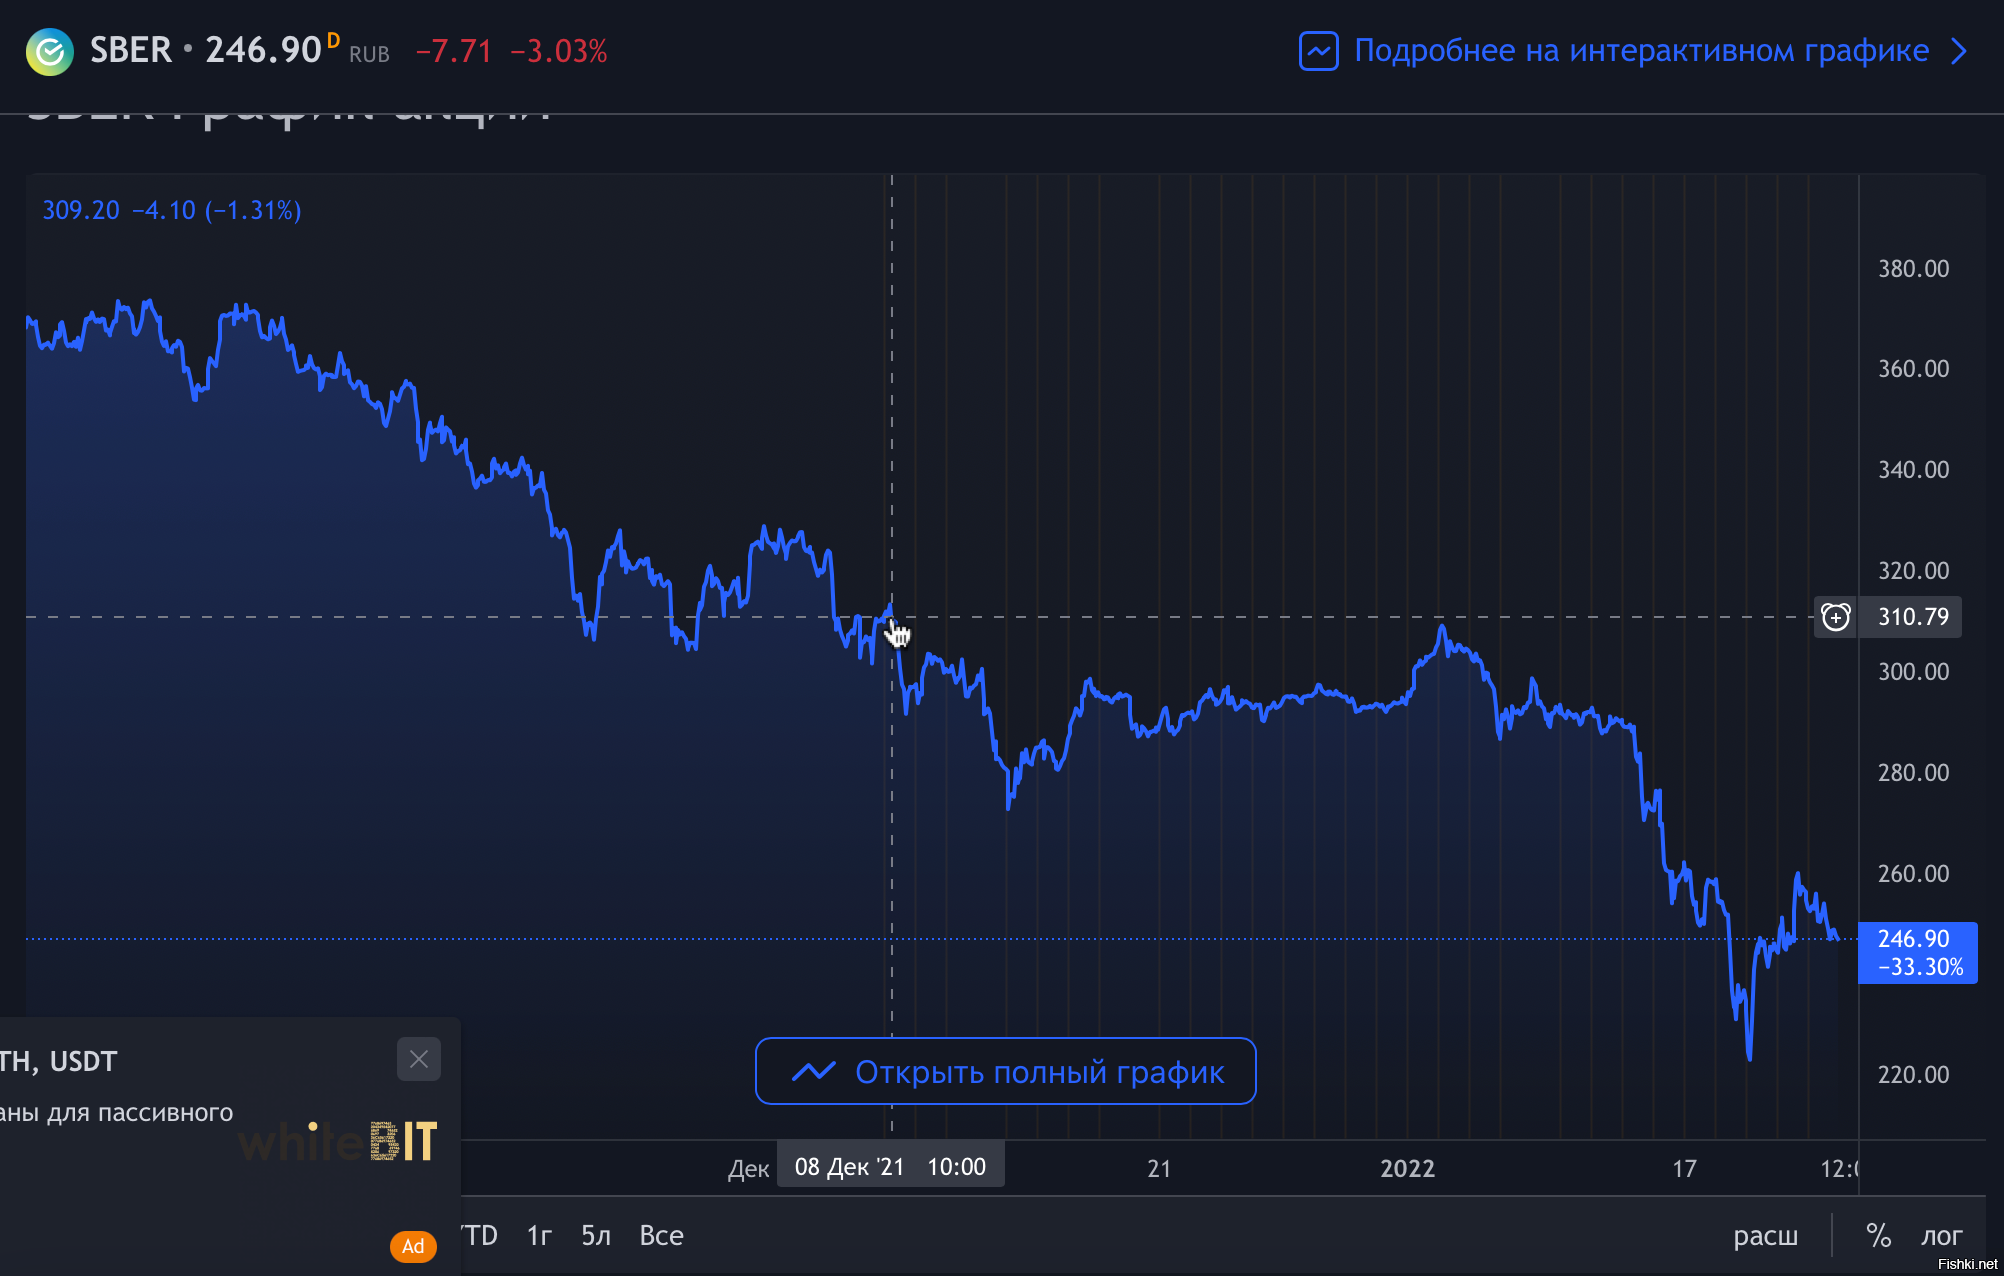Toggle the расш extended hours option
The height and width of the screenshot is (1276, 2004).
1765,1236
